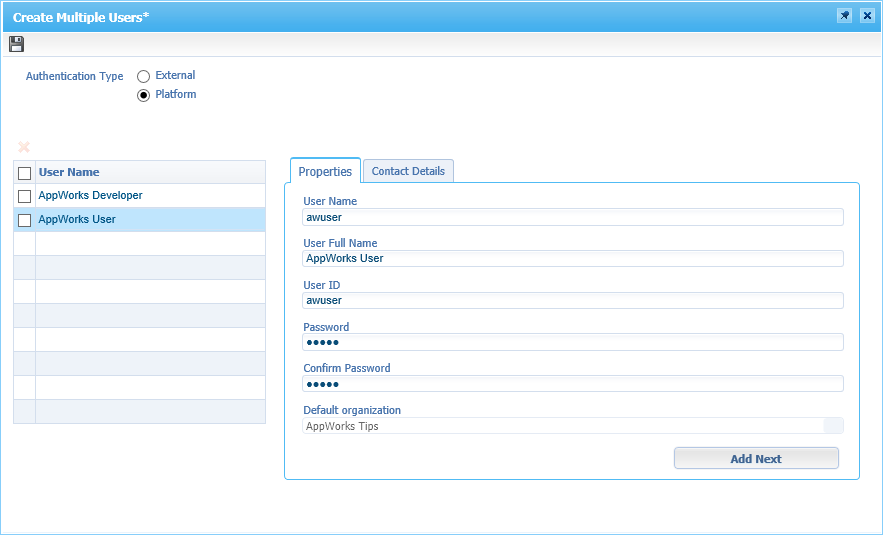Screen dimensions: 883x535
Task: Click the Confirm Password field
Action: 573,384
